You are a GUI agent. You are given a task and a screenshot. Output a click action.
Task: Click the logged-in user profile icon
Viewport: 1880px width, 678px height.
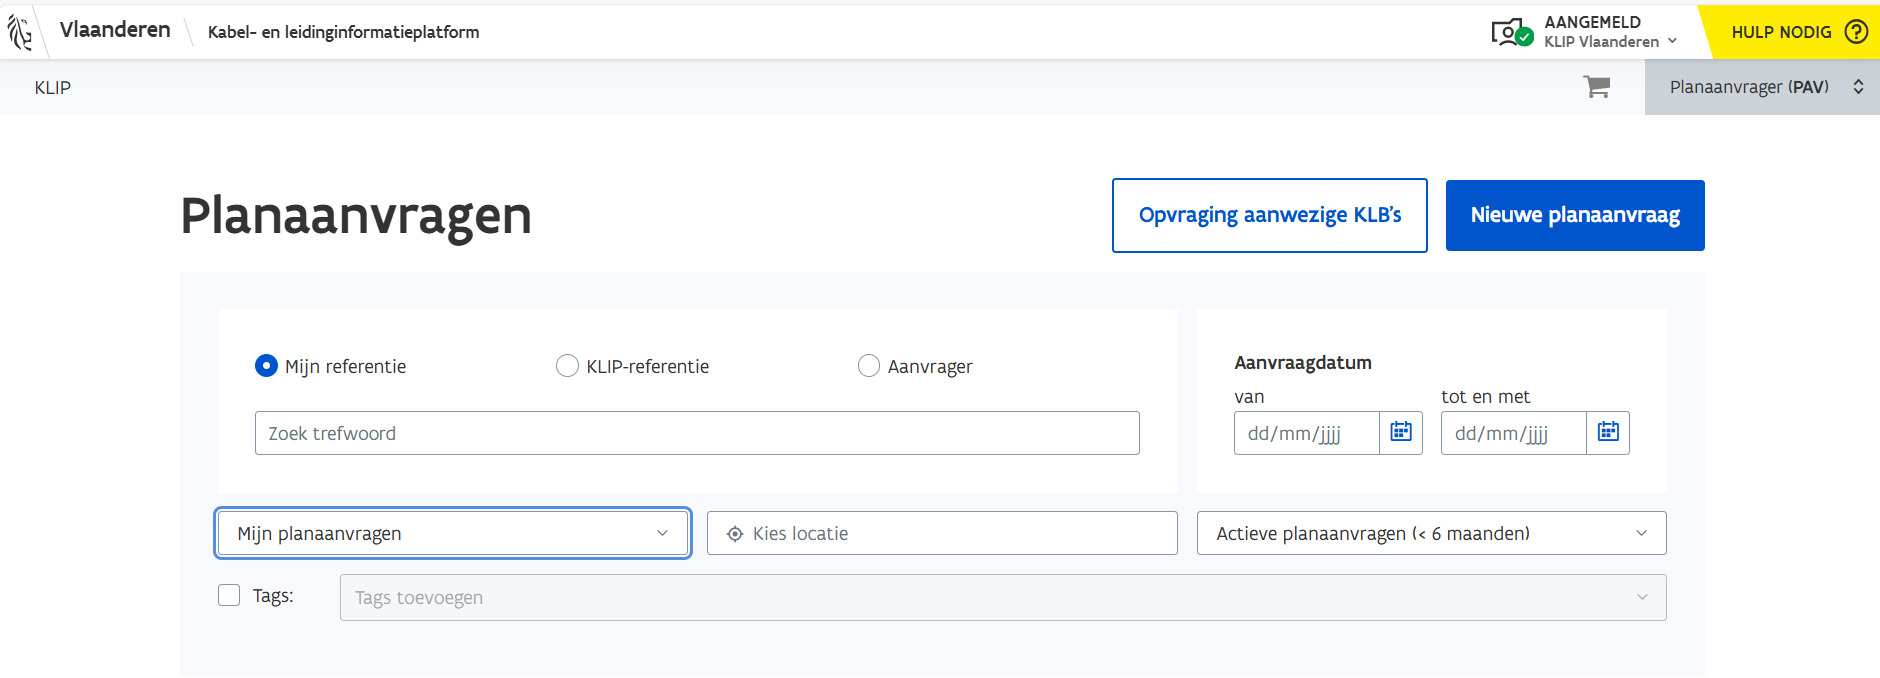pyautogui.click(x=1510, y=32)
